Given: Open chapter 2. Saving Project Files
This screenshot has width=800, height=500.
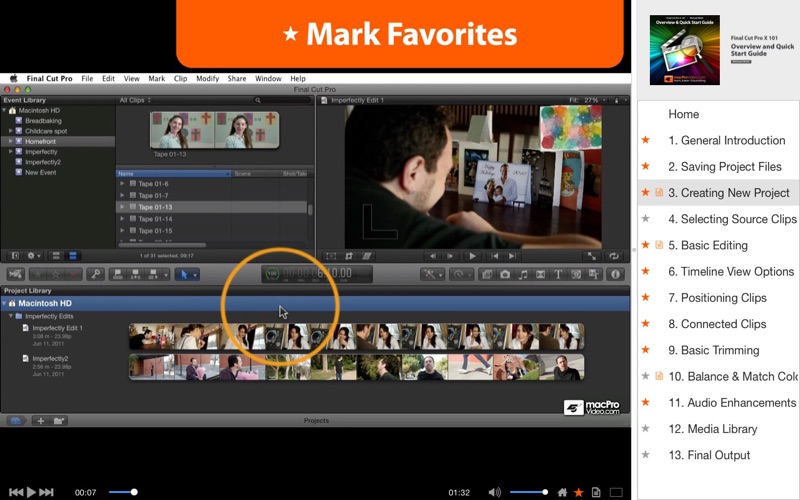Looking at the screenshot, I should (724, 166).
